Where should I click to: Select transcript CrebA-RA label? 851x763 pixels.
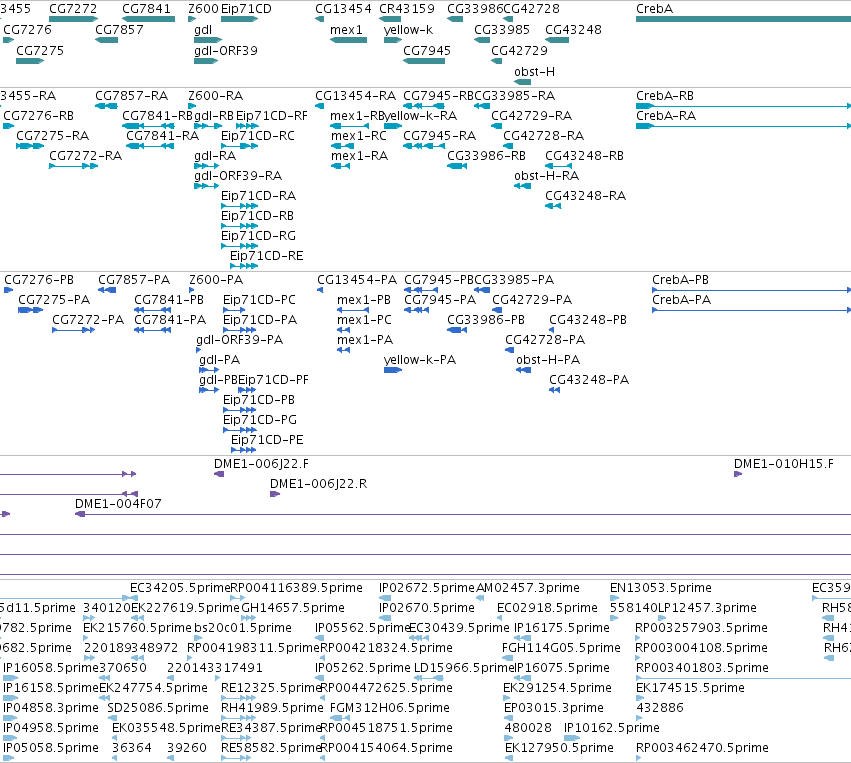665,116
